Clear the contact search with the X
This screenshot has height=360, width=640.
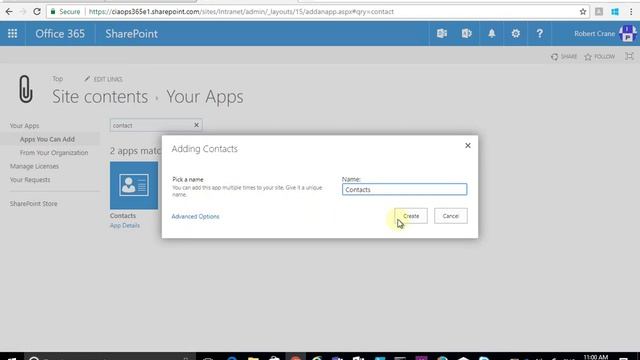[x=196, y=125]
